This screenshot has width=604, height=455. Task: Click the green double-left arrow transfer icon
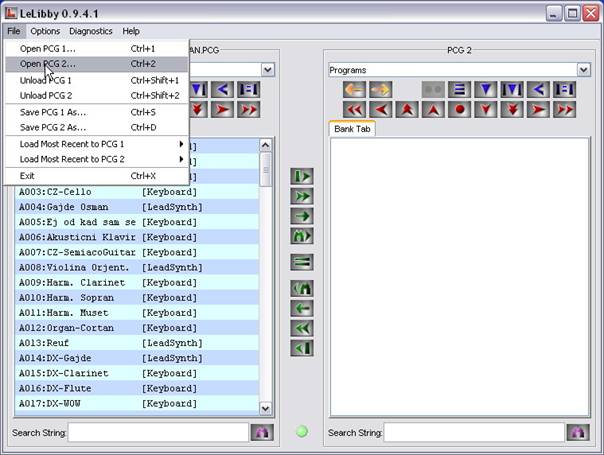coord(302,329)
